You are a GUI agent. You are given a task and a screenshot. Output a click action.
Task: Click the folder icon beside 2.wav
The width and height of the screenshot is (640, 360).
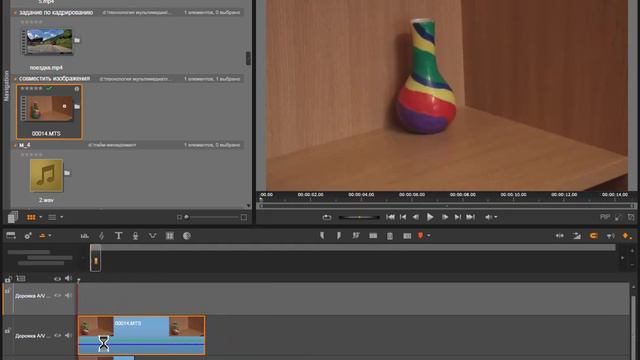67,173
